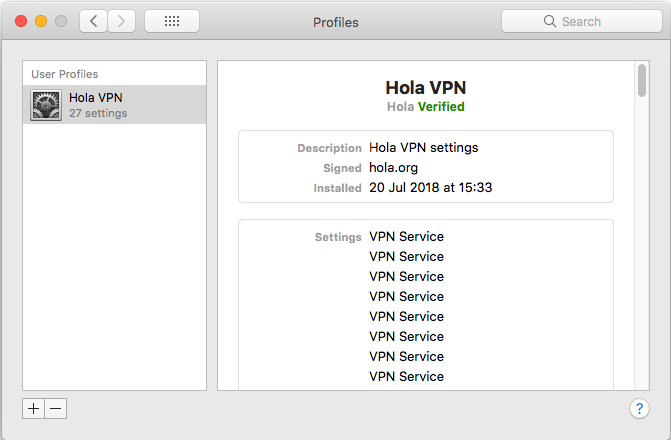Show all preferences via grid icon
671x440 pixels.
tap(172, 21)
